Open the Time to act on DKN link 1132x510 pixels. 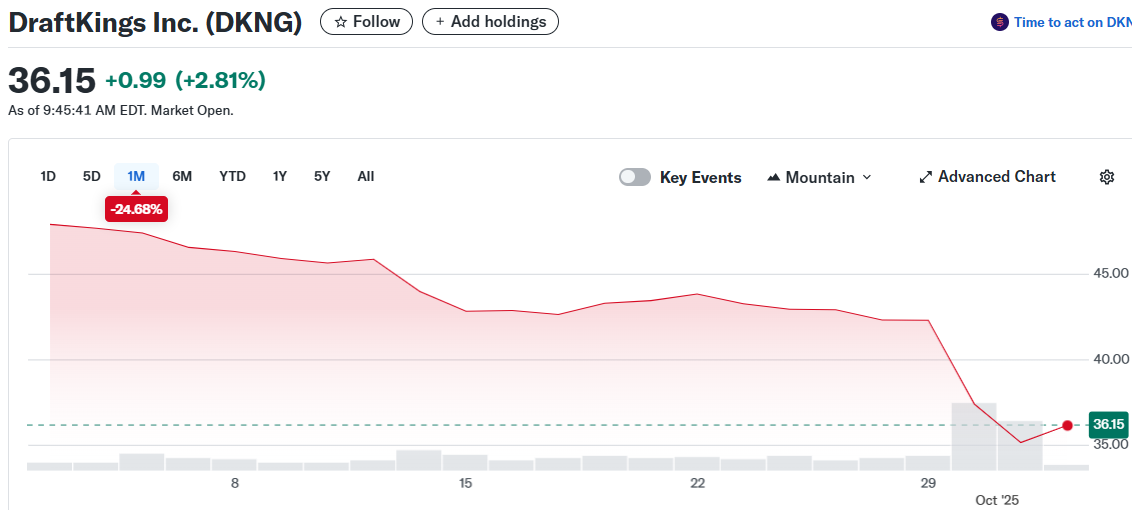coord(1072,22)
